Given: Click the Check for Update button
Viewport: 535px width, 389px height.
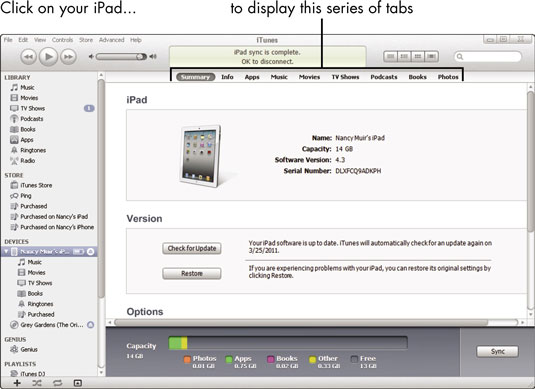Looking at the screenshot, I should click(x=192, y=248).
